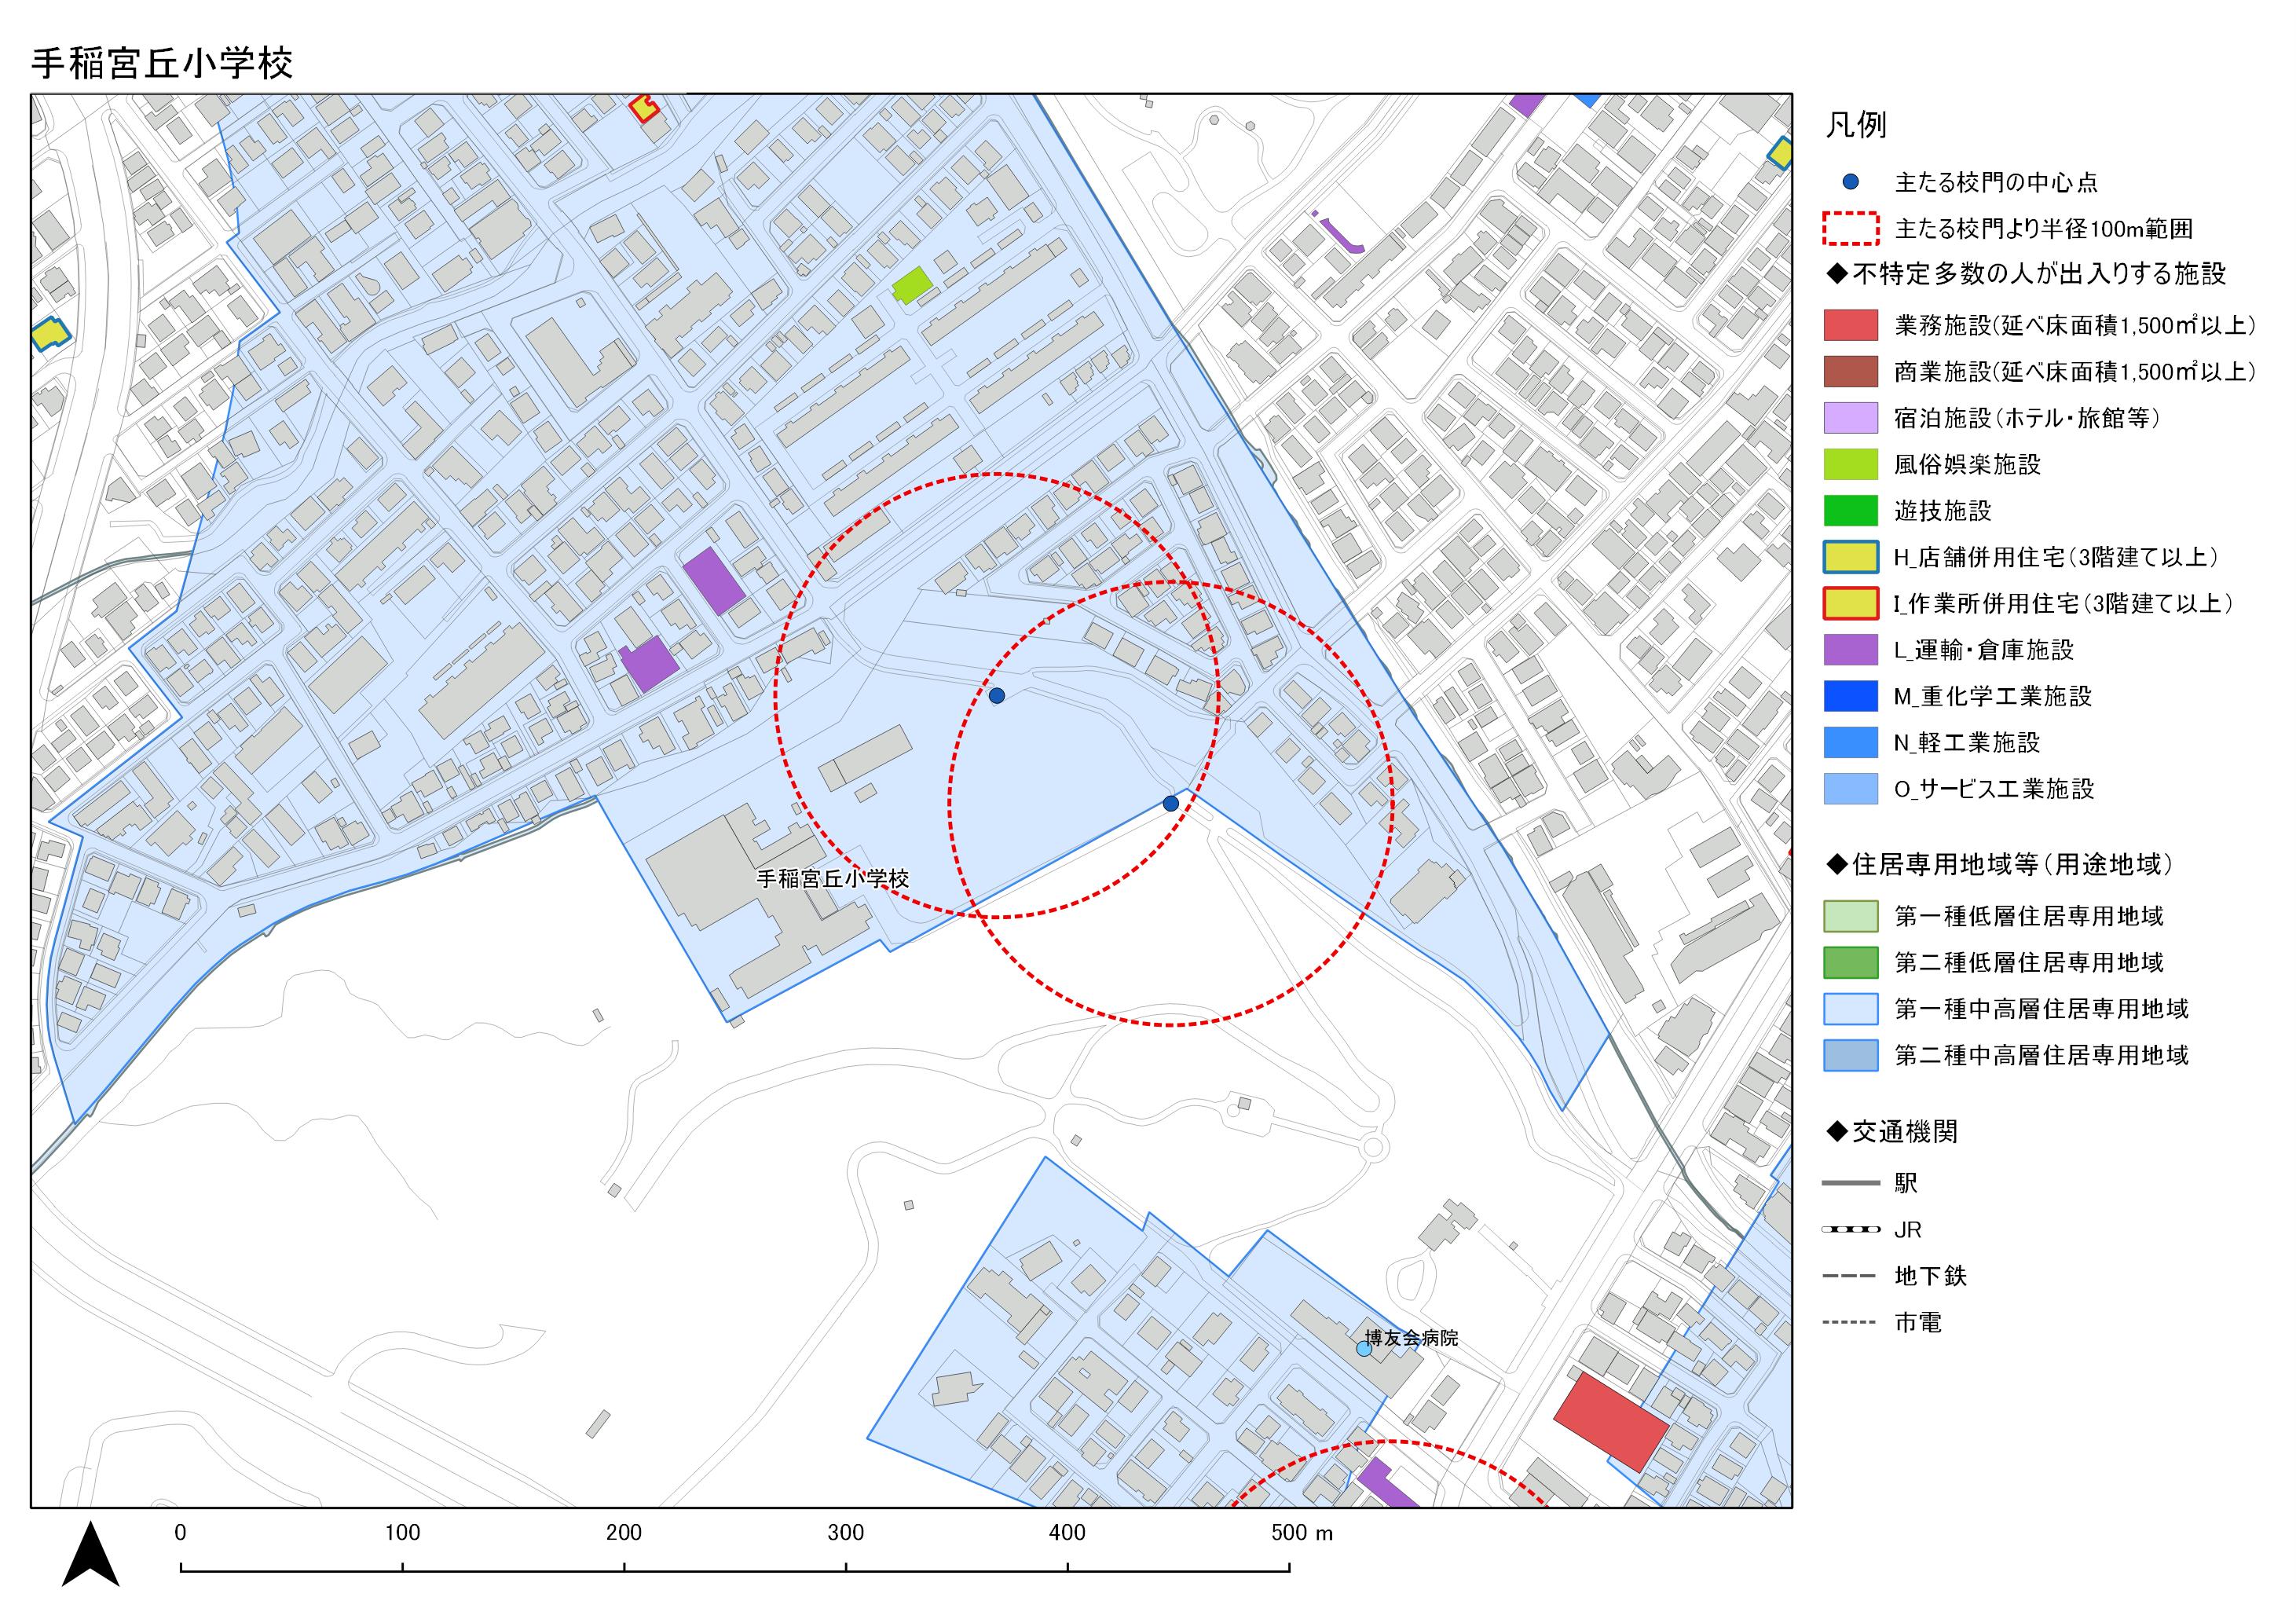The image size is (2296, 1623).
Task: Click the 地下鉄 dashed line symbol
Action: (x=1851, y=1276)
